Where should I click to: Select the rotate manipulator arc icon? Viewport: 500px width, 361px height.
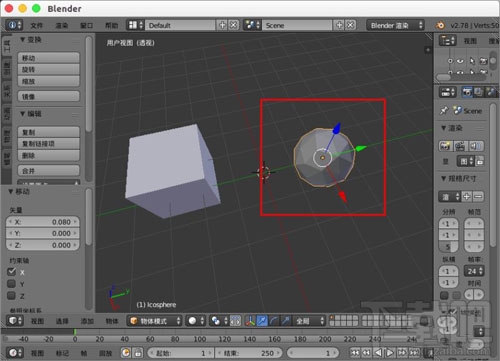pyautogui.click(x=274, y=321)
